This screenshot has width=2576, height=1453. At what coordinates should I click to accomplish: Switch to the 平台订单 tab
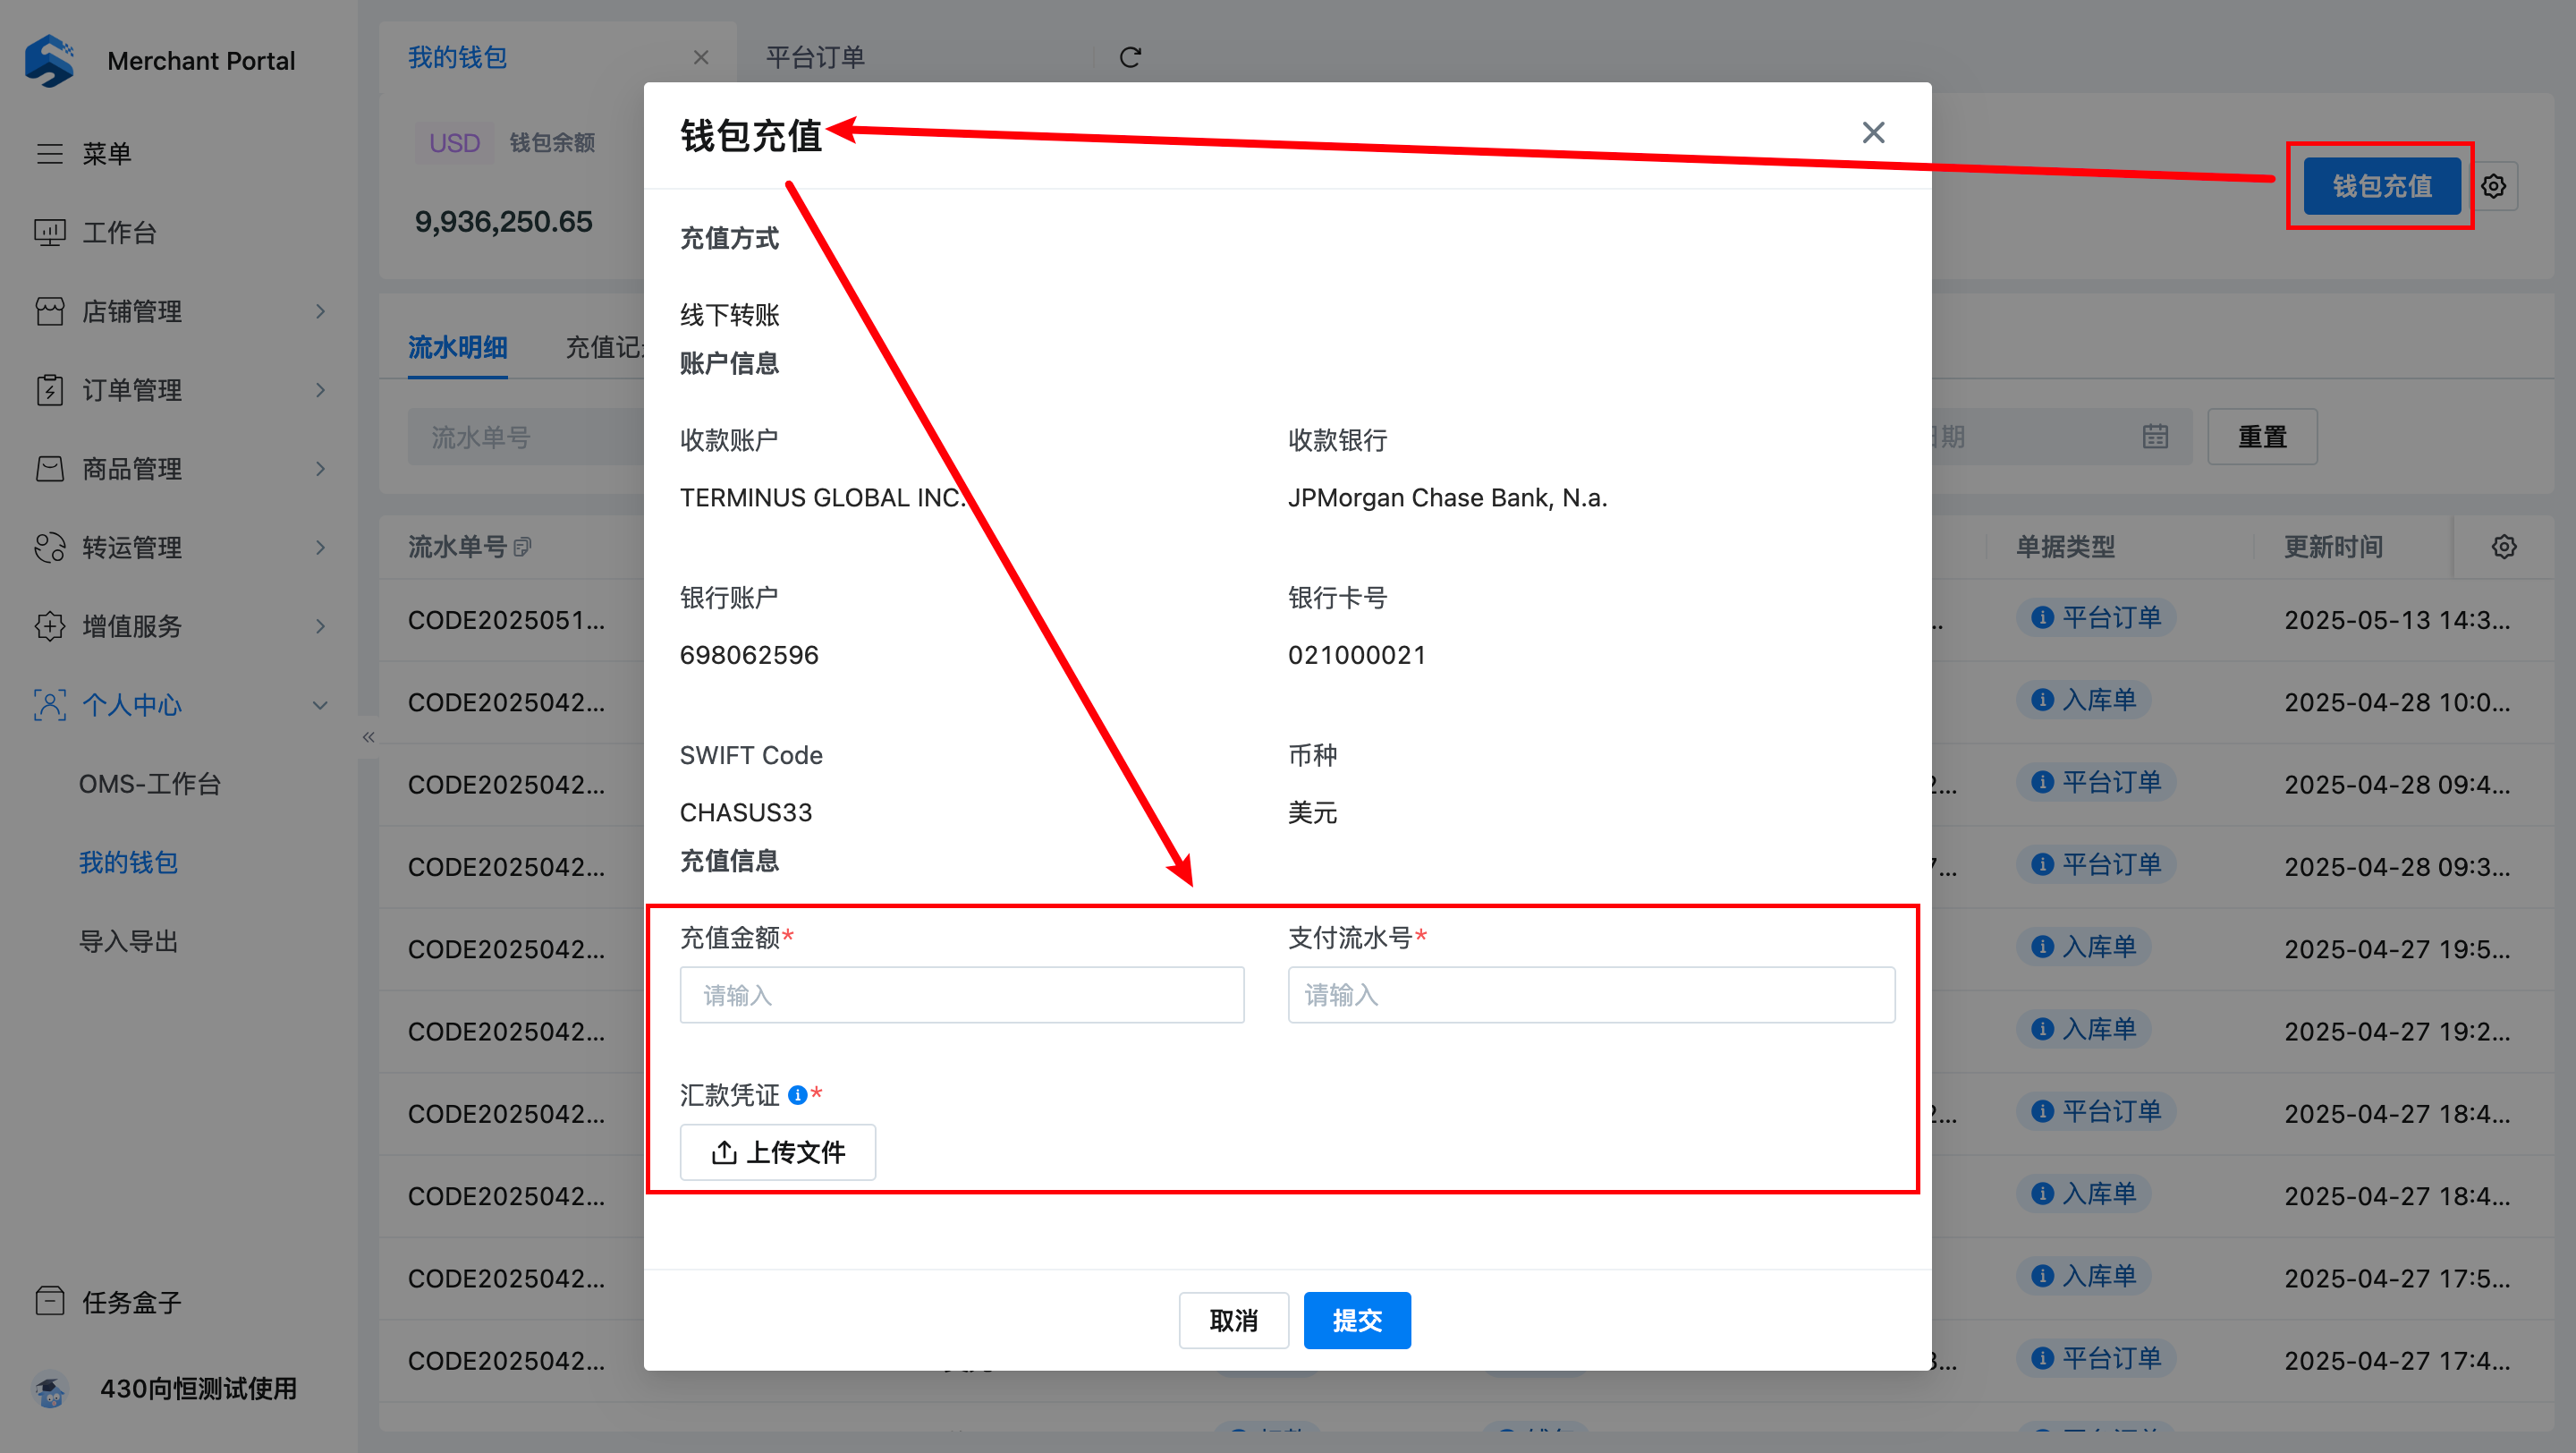click(x=815, y=58)
